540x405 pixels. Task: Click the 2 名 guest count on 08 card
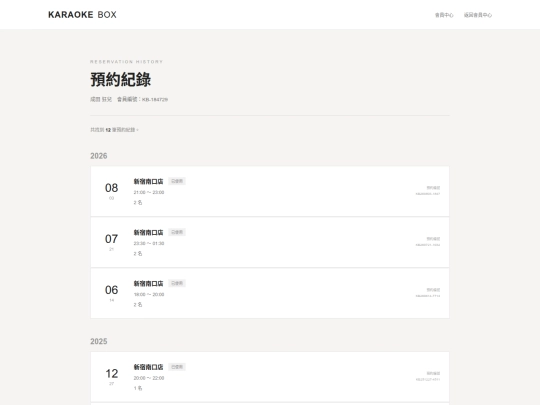coord(138,202)
